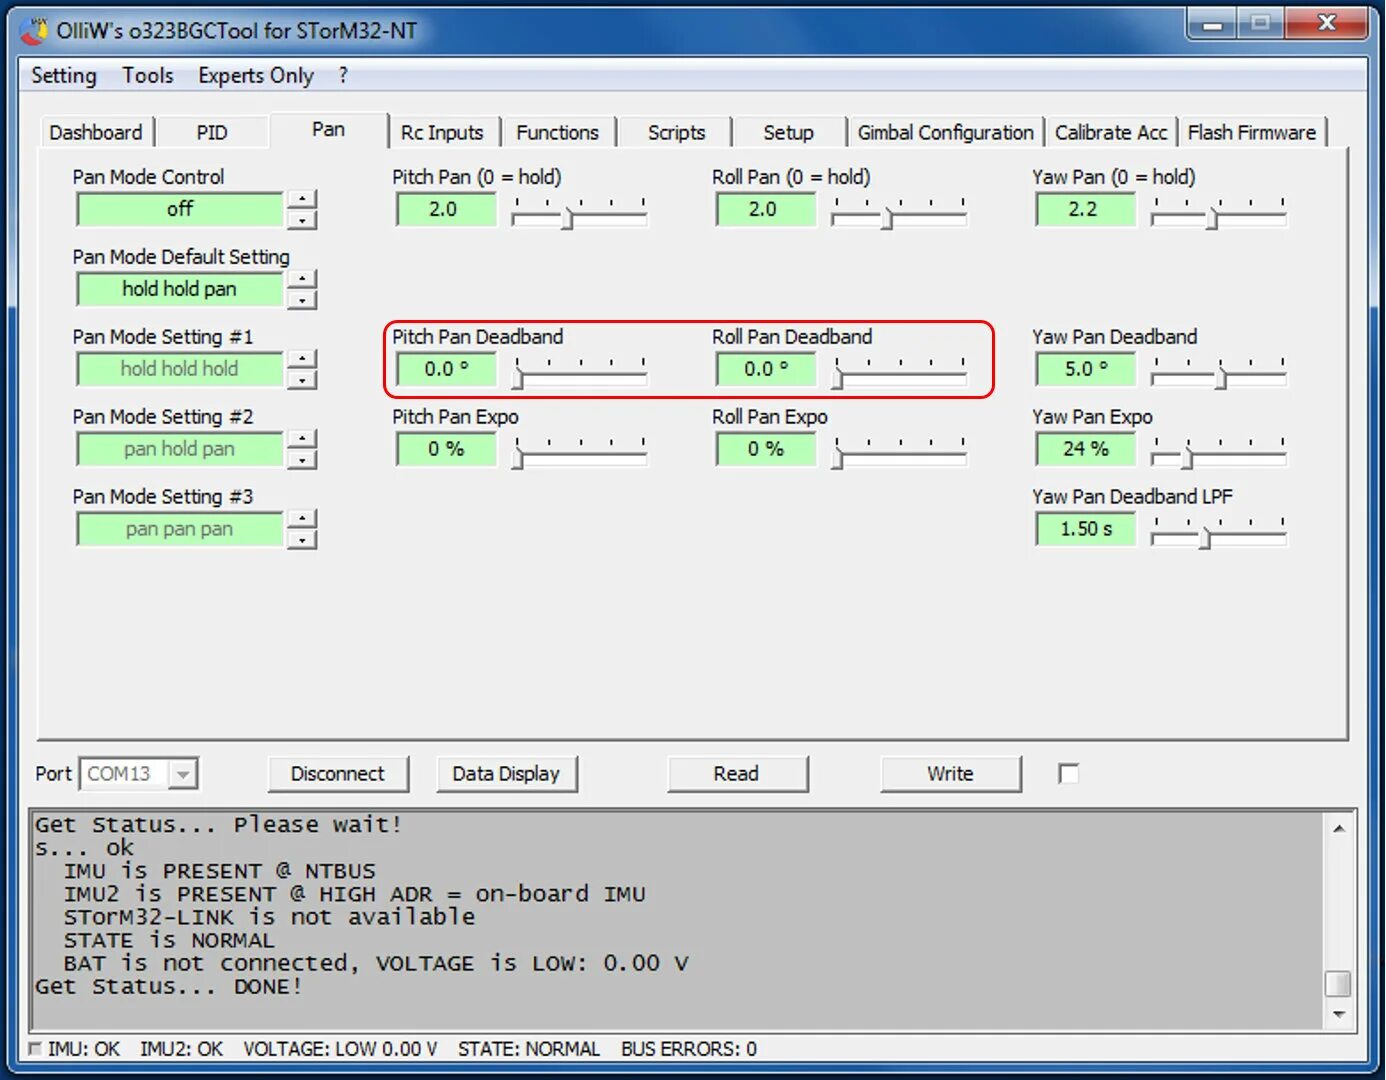Step up Pan Mode Setting #1

302,359
